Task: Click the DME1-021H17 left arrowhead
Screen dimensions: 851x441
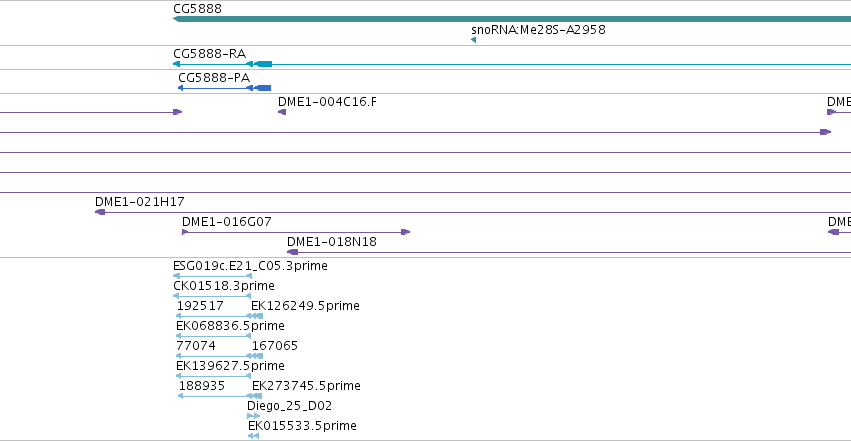Action: pyautogui.click(x=100, y=212)
